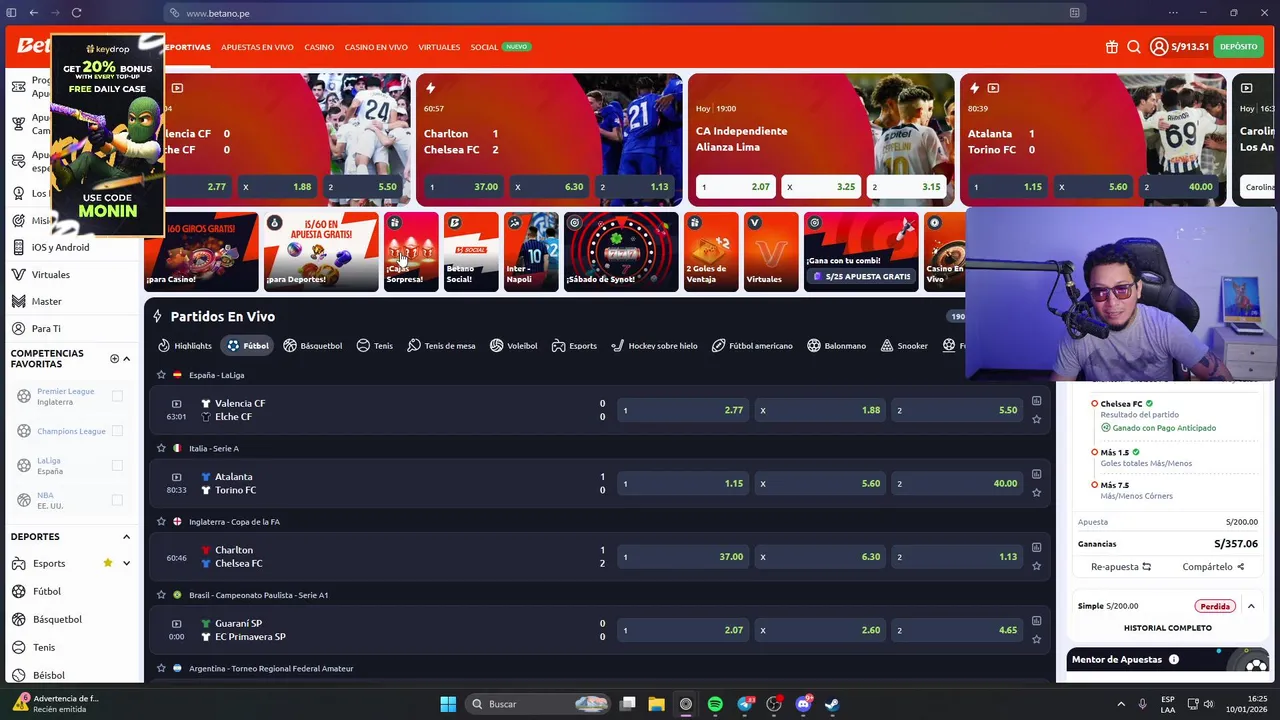The image size is (1280, 720).
Task: Select the Snooker live filter
Action: point(904,346)
